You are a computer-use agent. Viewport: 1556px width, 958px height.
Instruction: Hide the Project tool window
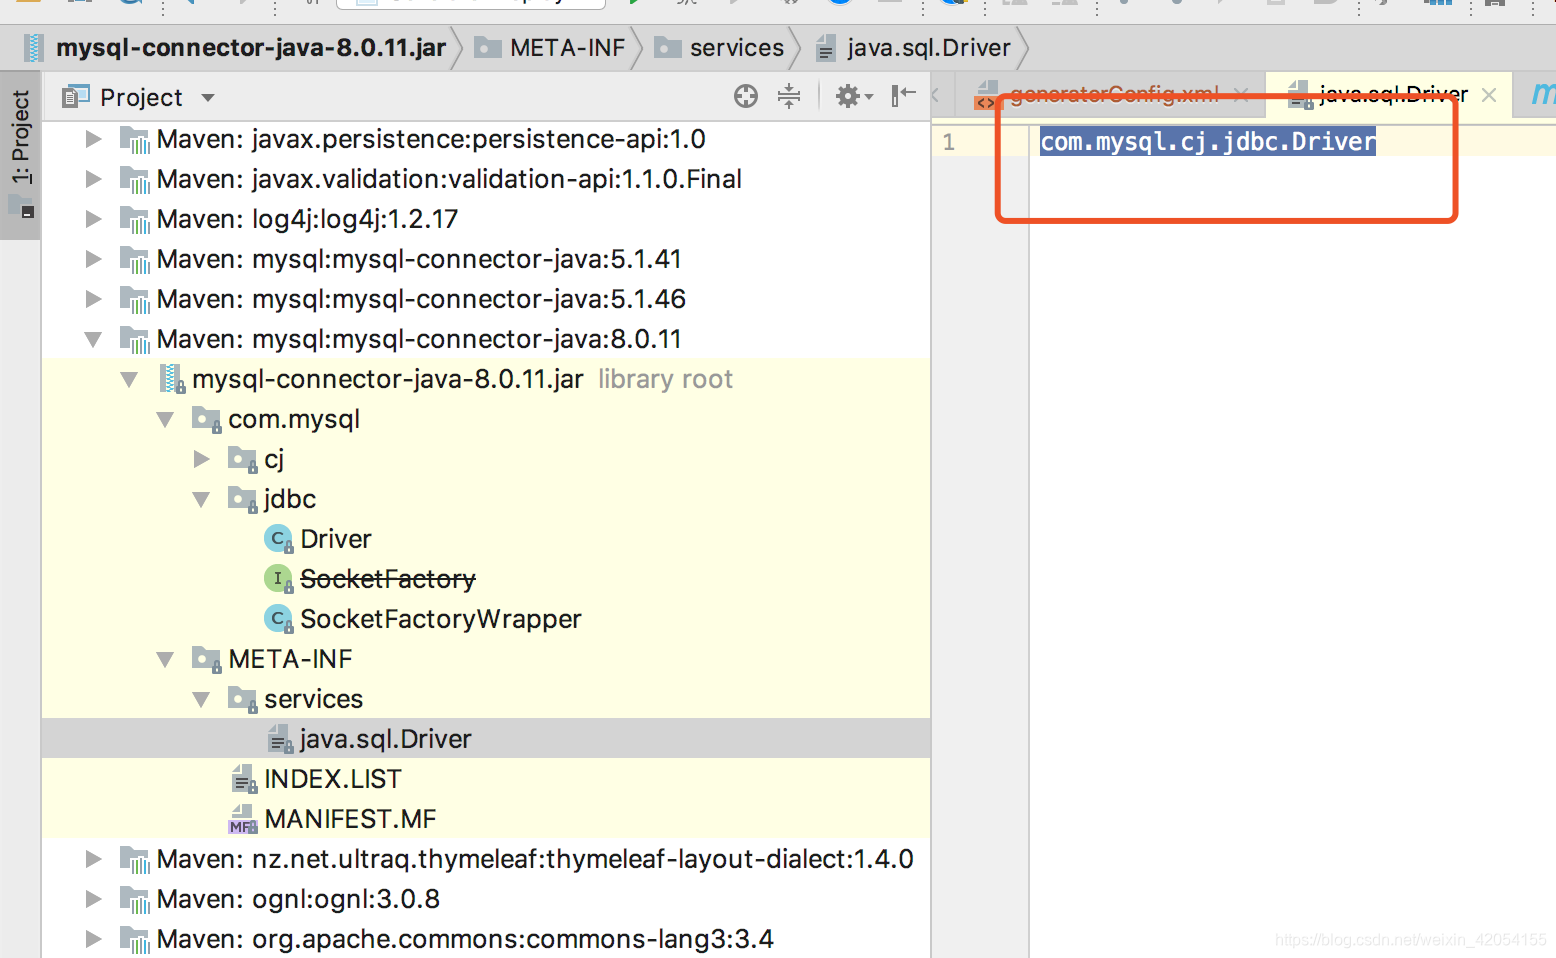(x=903, y=96)
